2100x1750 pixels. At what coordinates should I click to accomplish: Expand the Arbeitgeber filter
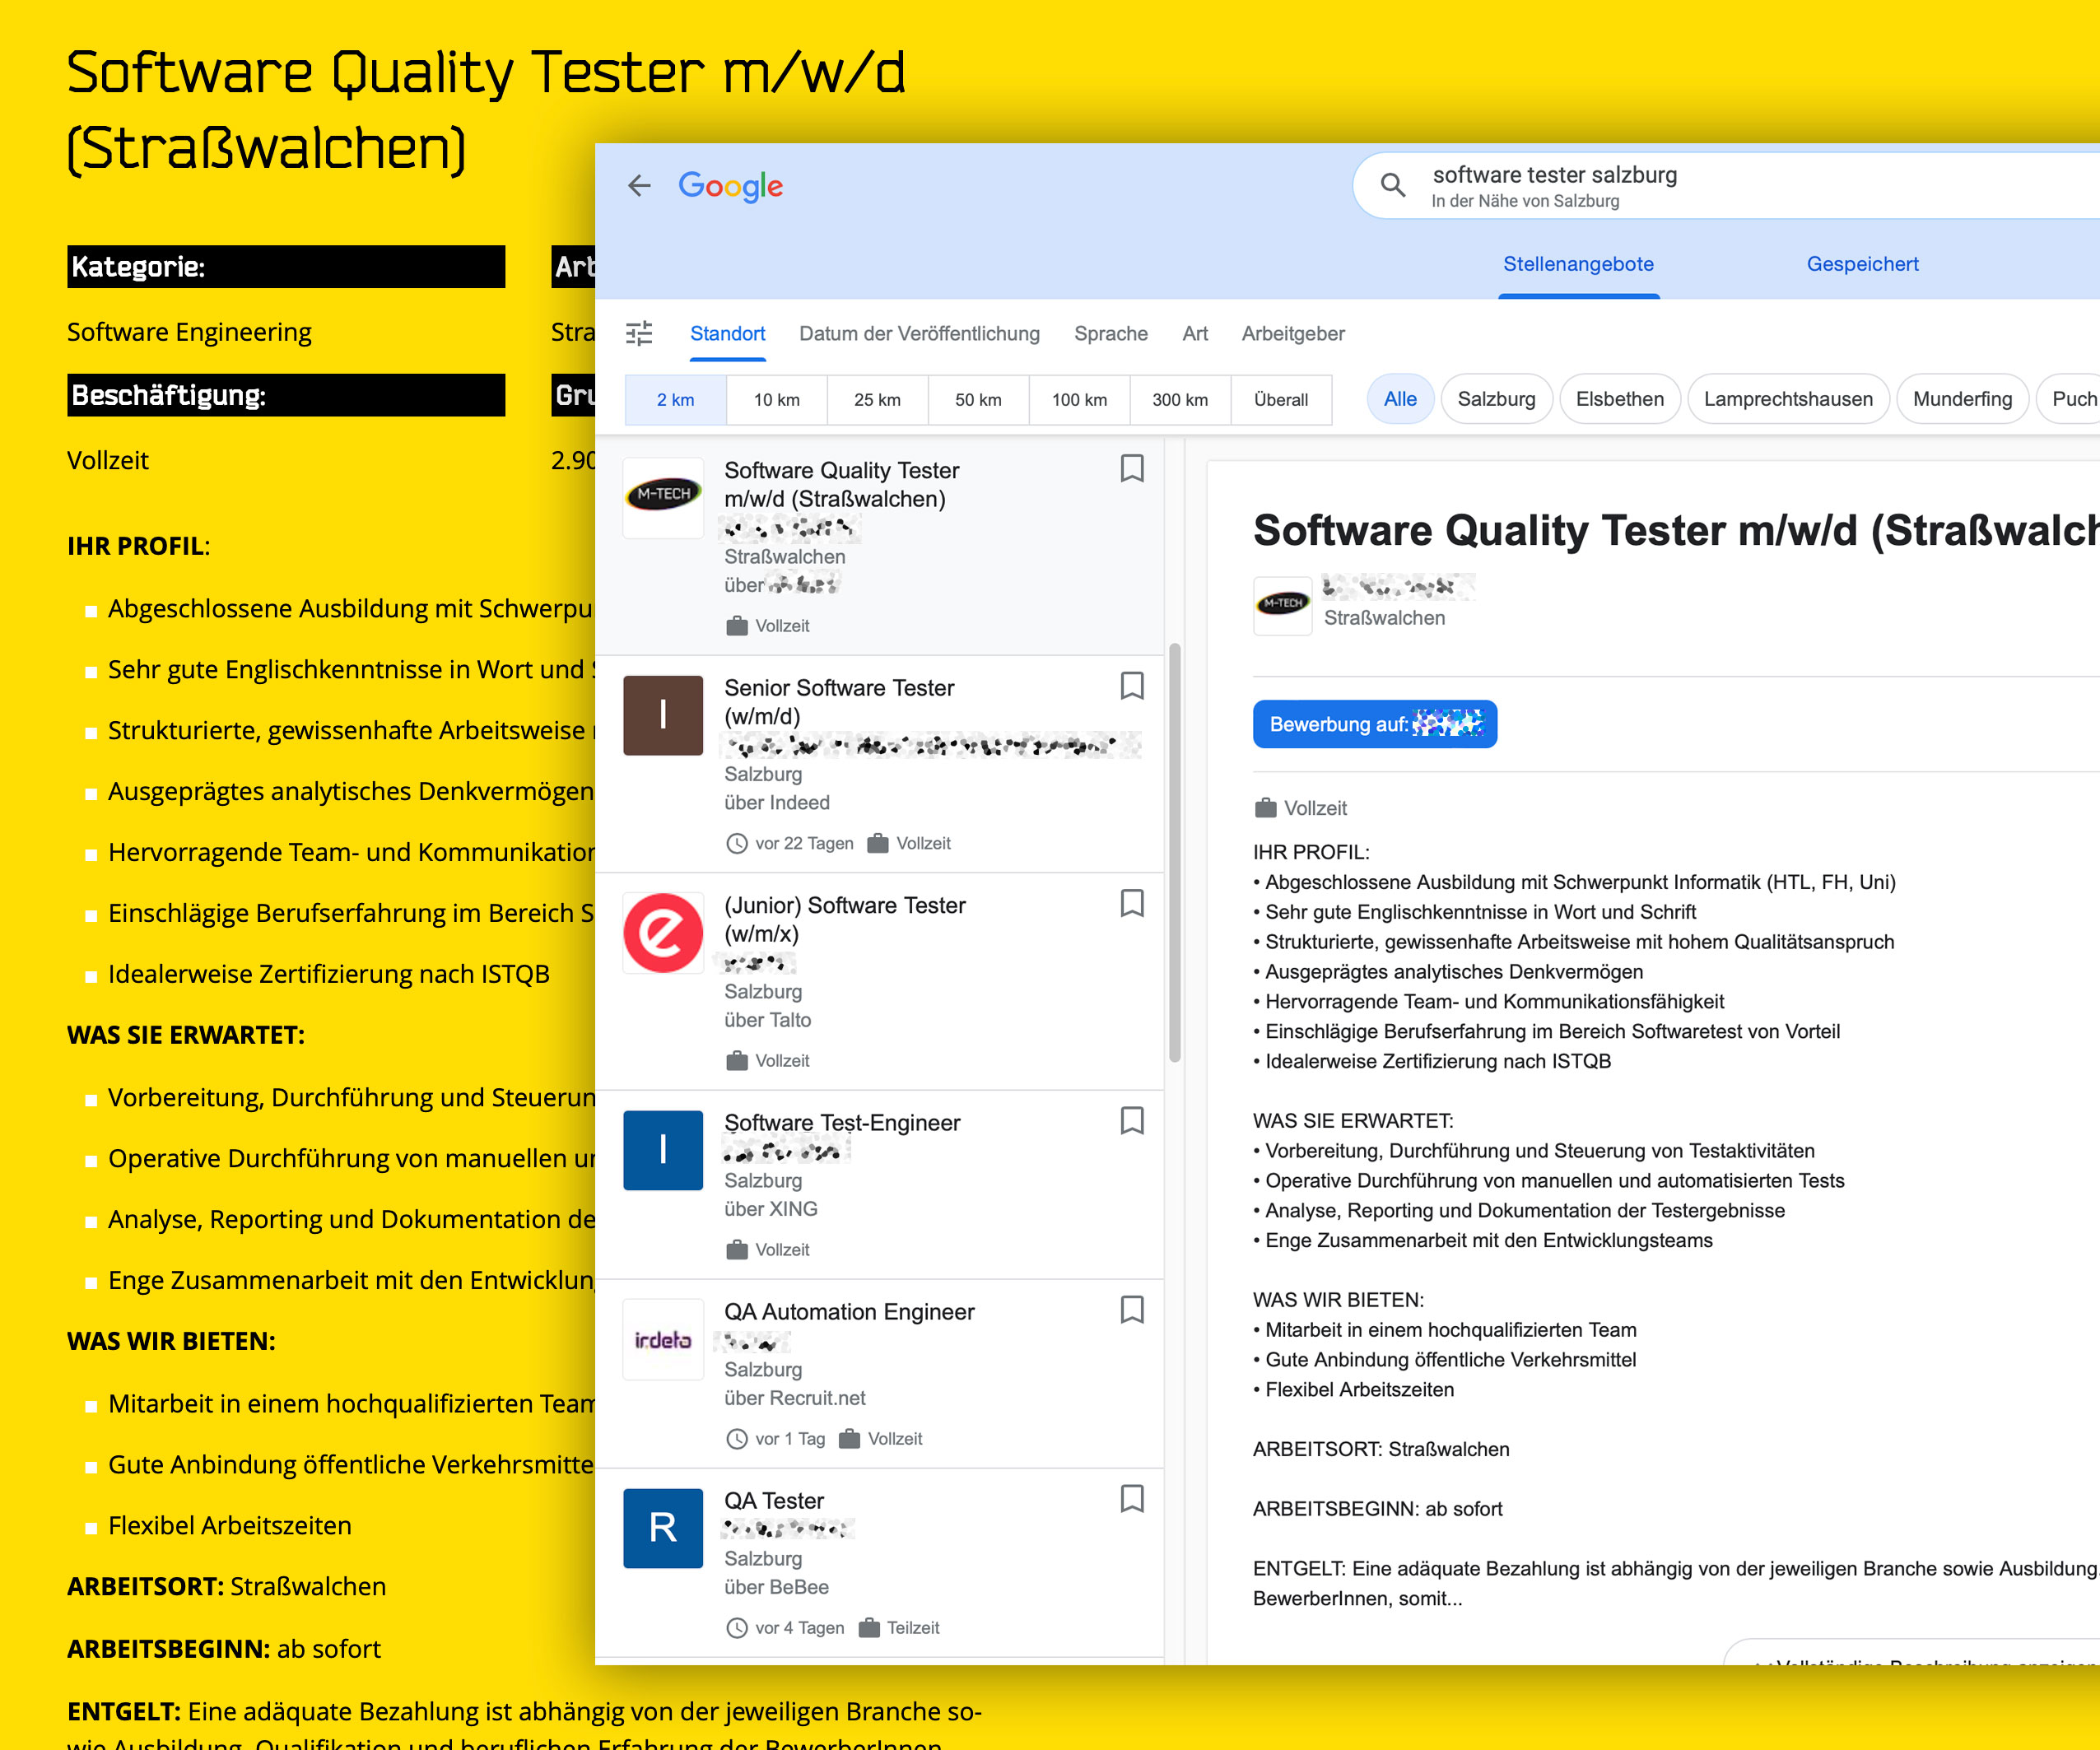tap(1292, 333)
